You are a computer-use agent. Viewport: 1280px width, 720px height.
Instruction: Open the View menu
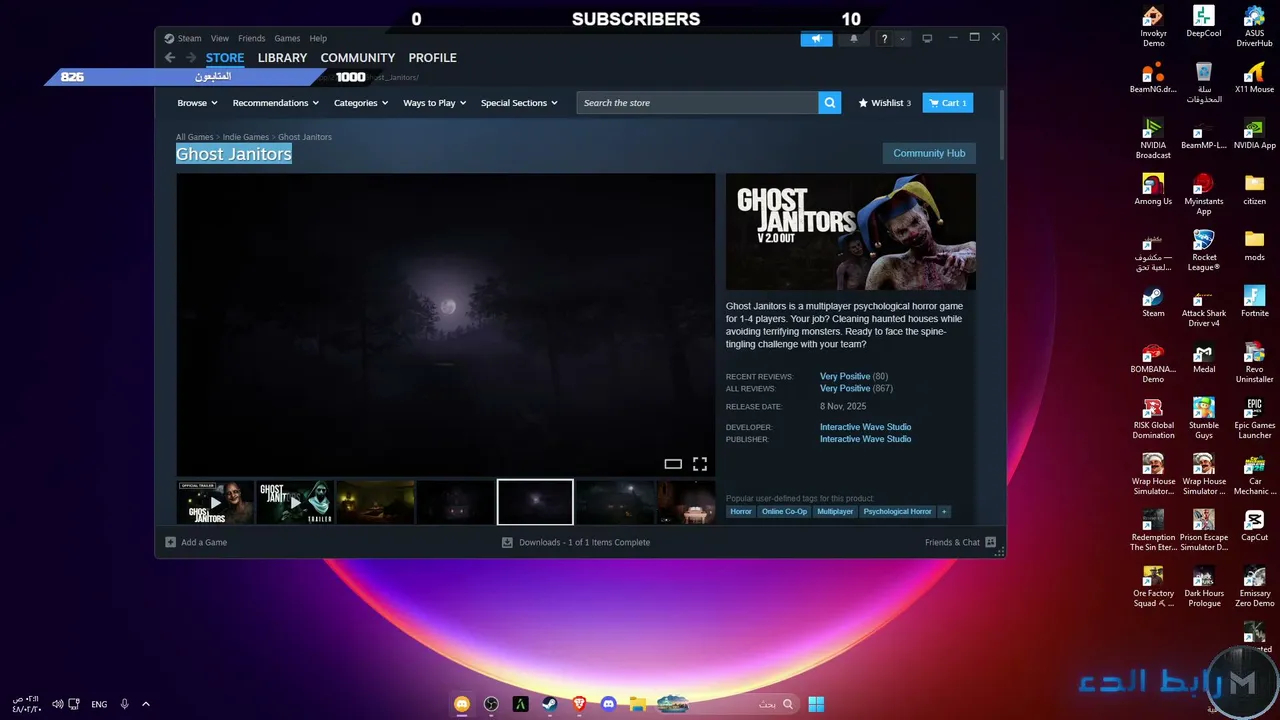220,39
